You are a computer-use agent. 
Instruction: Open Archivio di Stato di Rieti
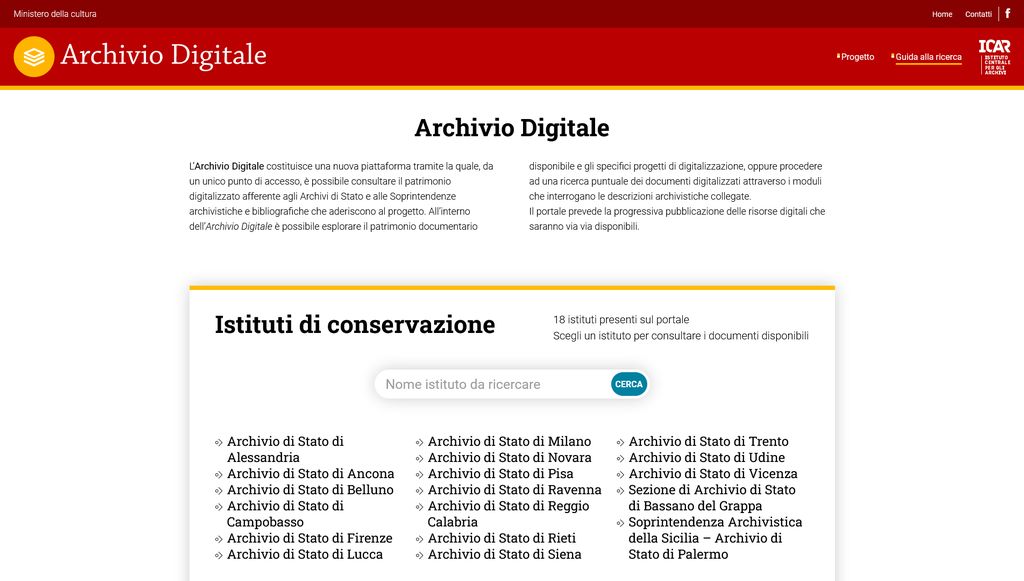pyautogui.click(x=502, y=538)
